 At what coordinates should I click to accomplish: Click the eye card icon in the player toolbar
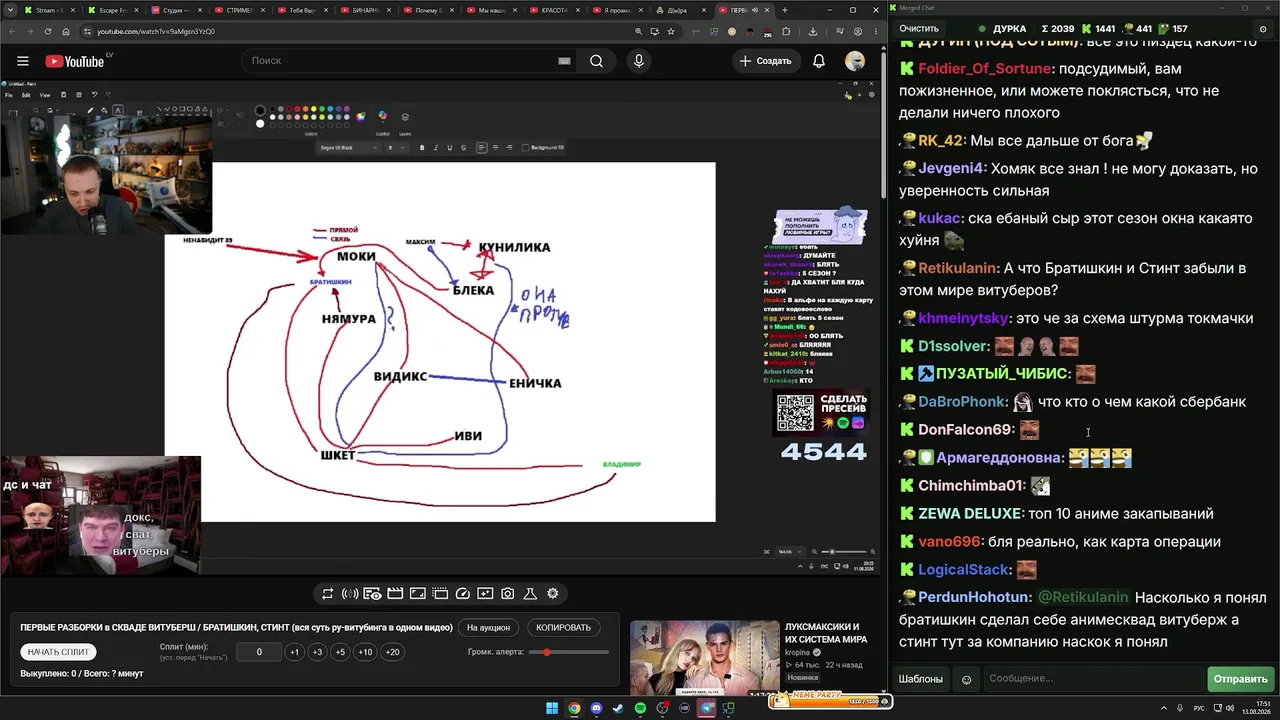pyautogui.click(x=372, y=594)
